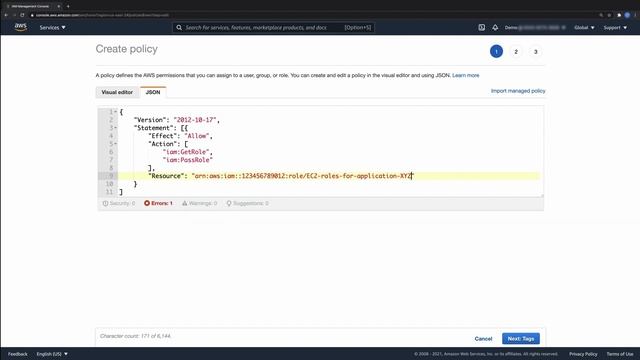Open the Support dropdown menu
Screen dimensions: 640x360
[x=615, y=27]
